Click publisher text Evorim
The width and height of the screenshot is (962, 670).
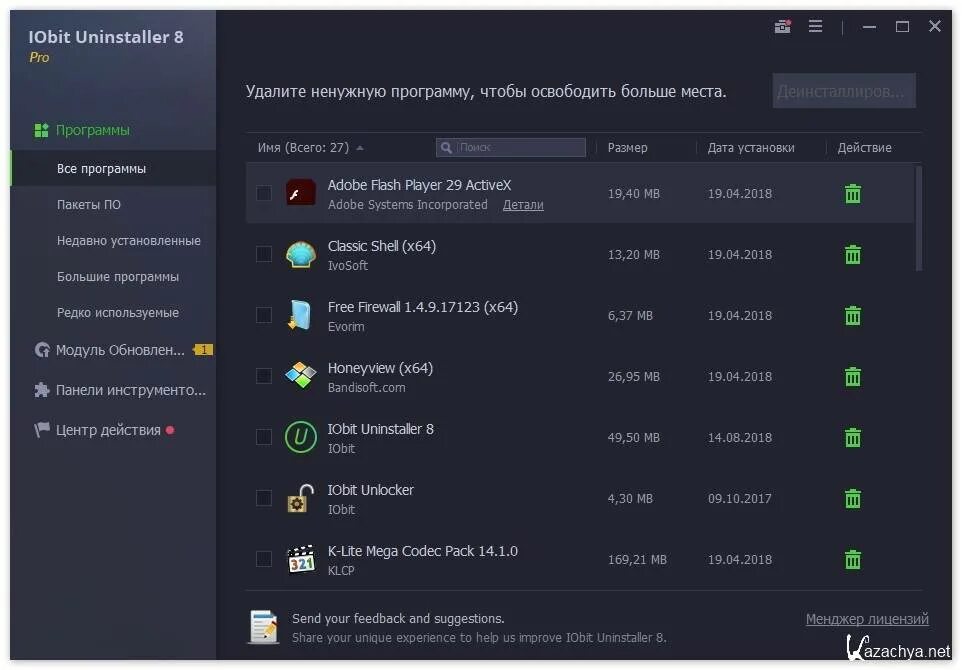(346, 326)
